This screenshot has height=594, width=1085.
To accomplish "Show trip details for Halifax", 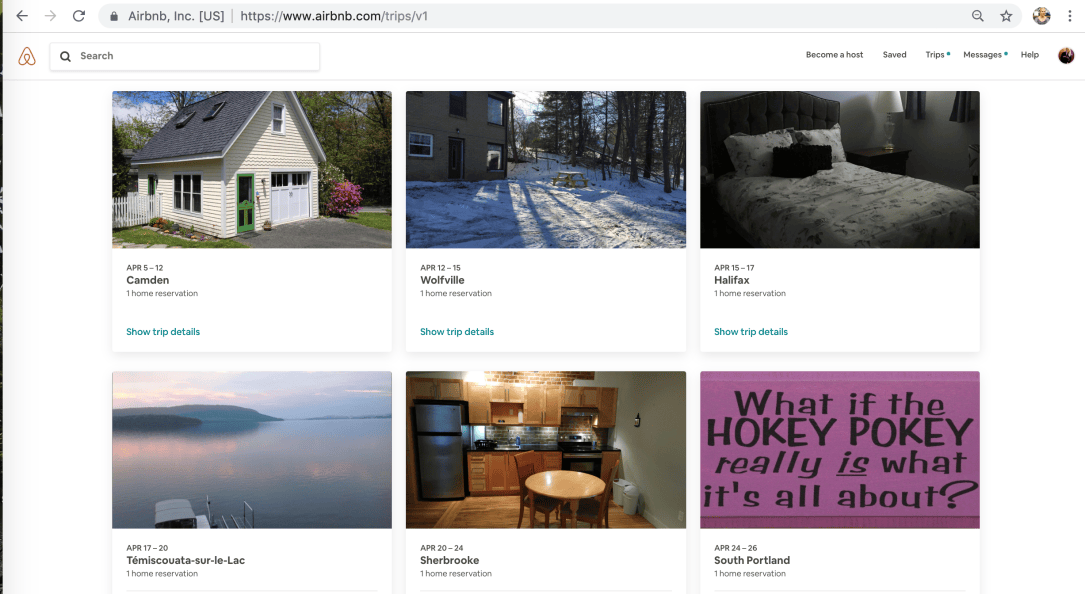I will [x=751, y=332].
